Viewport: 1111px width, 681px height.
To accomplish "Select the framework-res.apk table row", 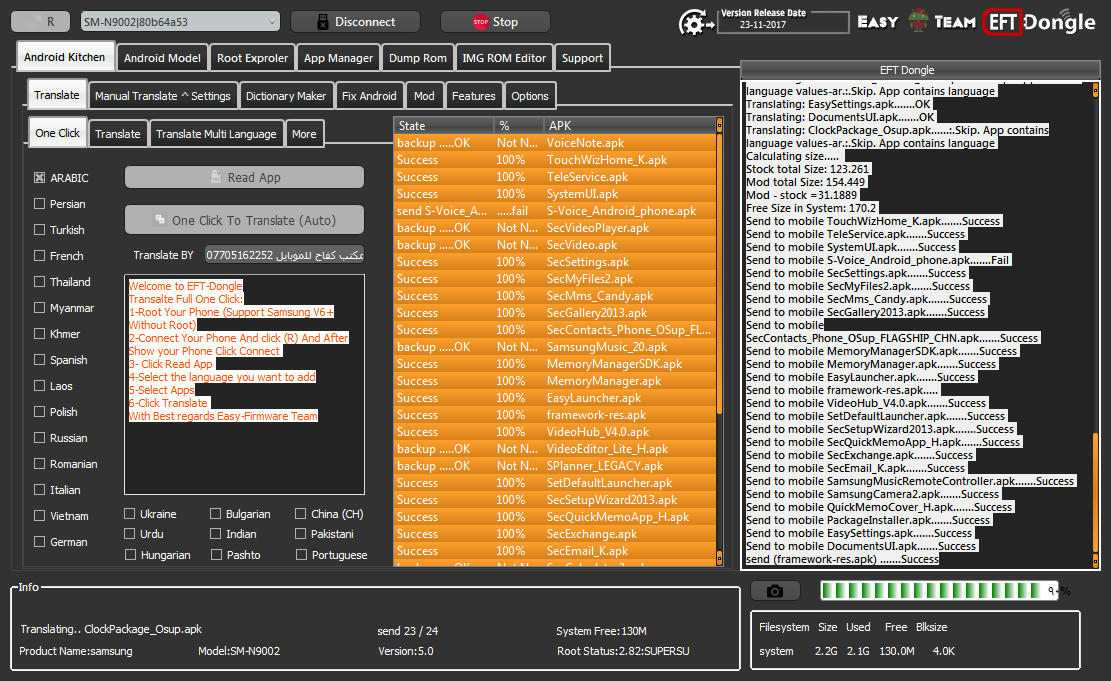I will click(x=555, y=415).
